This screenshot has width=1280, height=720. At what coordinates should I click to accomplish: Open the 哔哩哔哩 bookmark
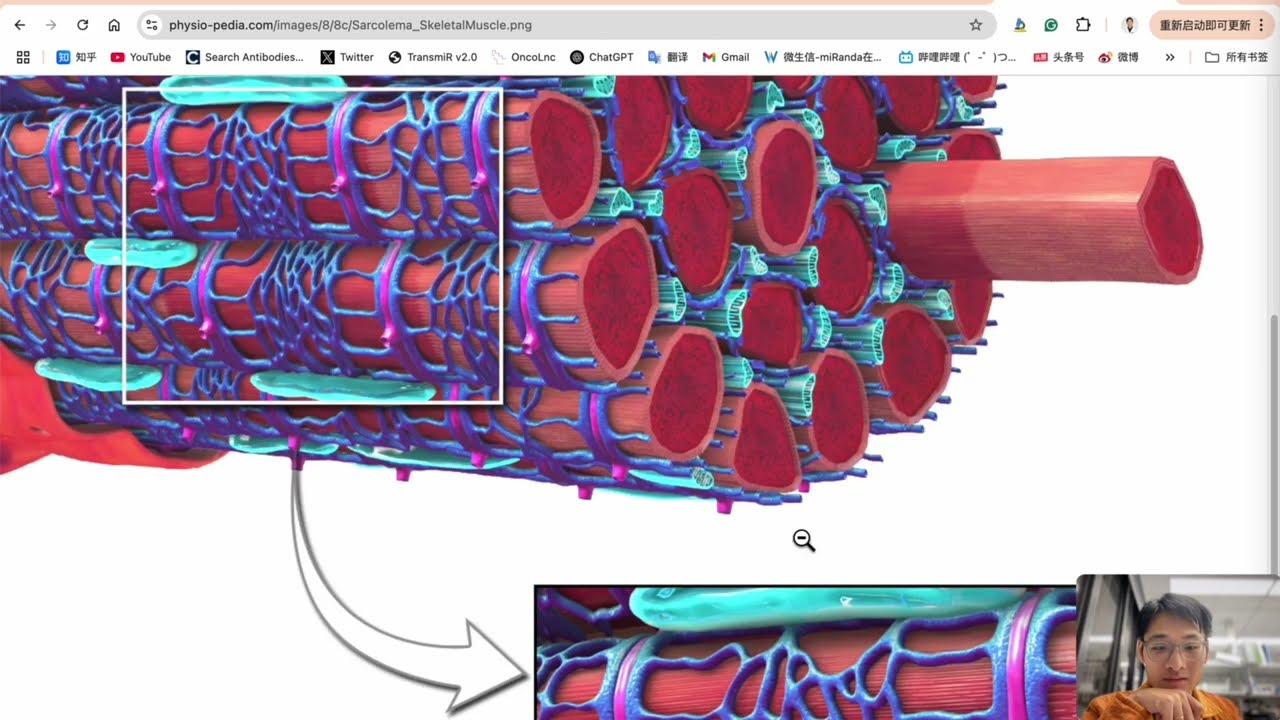tap(958, 57)
